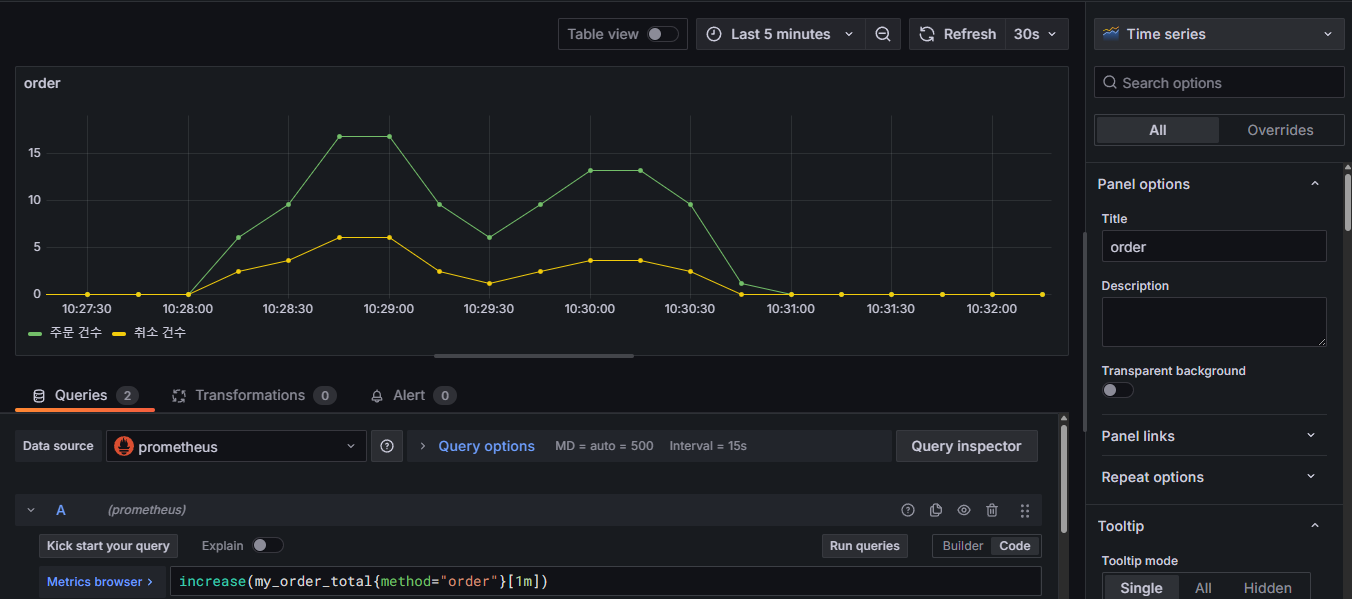Select All tooltip mode
The width and height of the screenshot is (1352, 599).
(1203, 588)
